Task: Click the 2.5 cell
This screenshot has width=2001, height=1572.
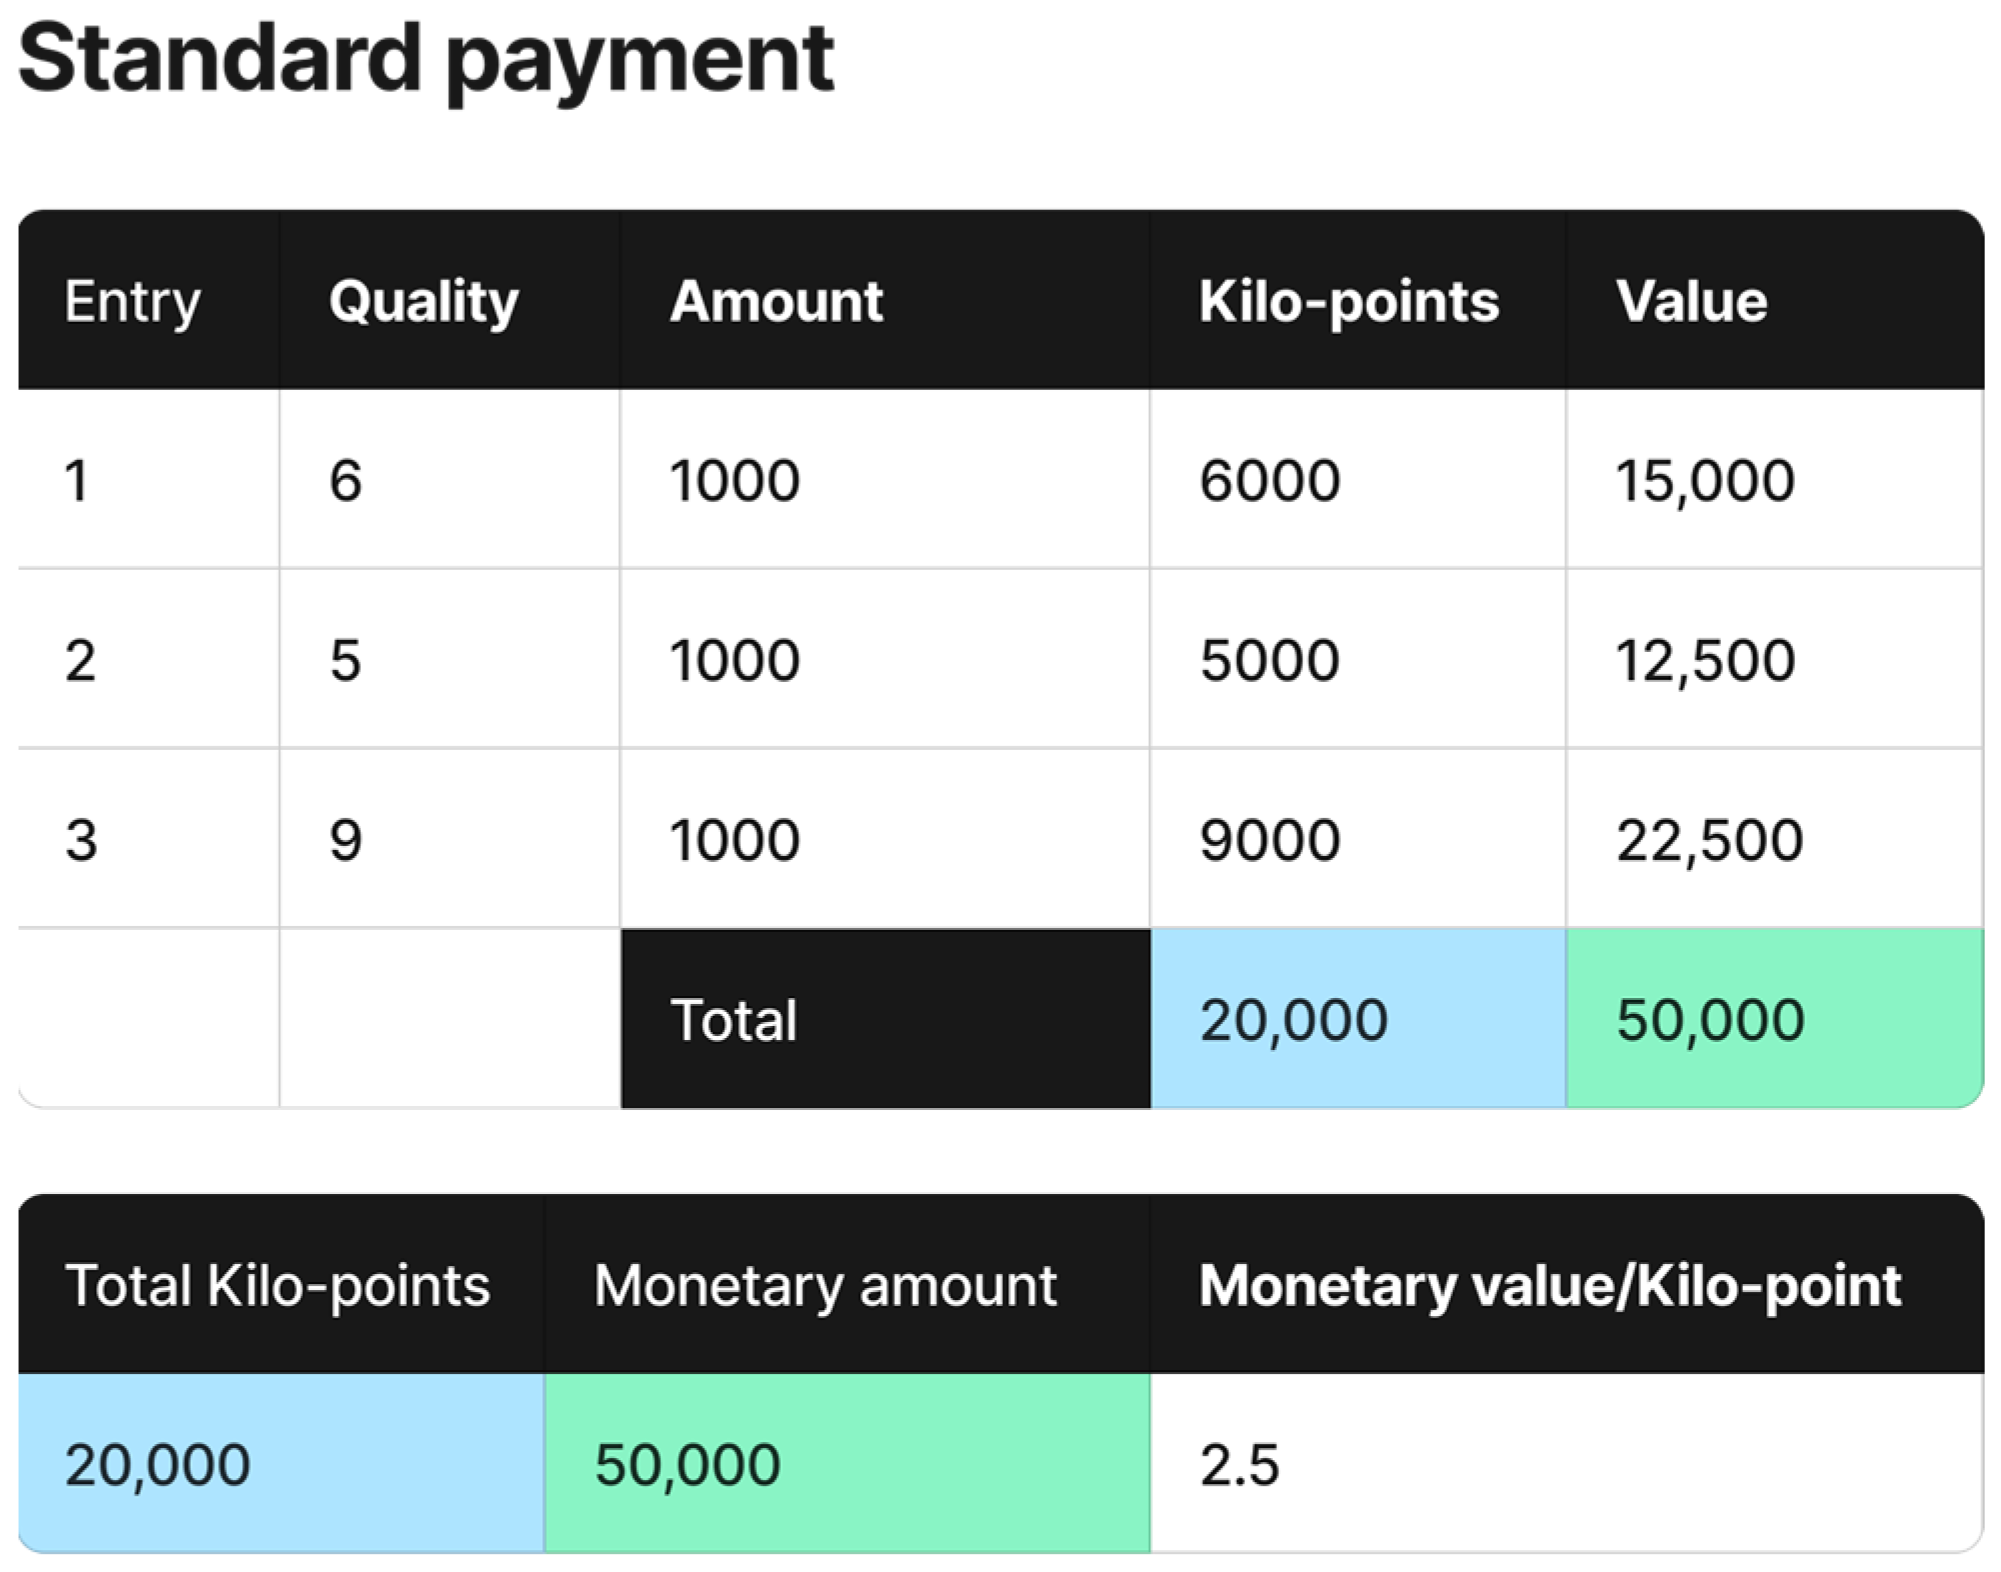Action: [1240, 1465]
